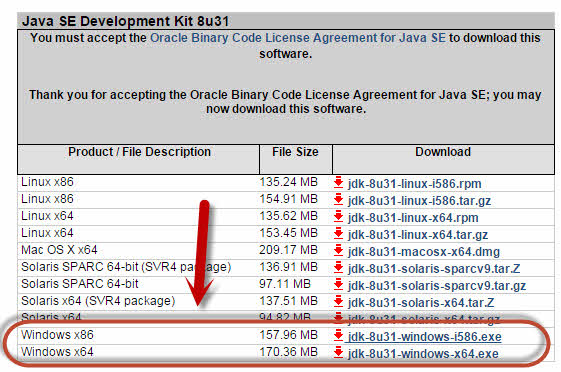Download jdk-8u31-solaris-sparcv9.tar.Z
The image size is (561, 372).
tap(434, 269)
